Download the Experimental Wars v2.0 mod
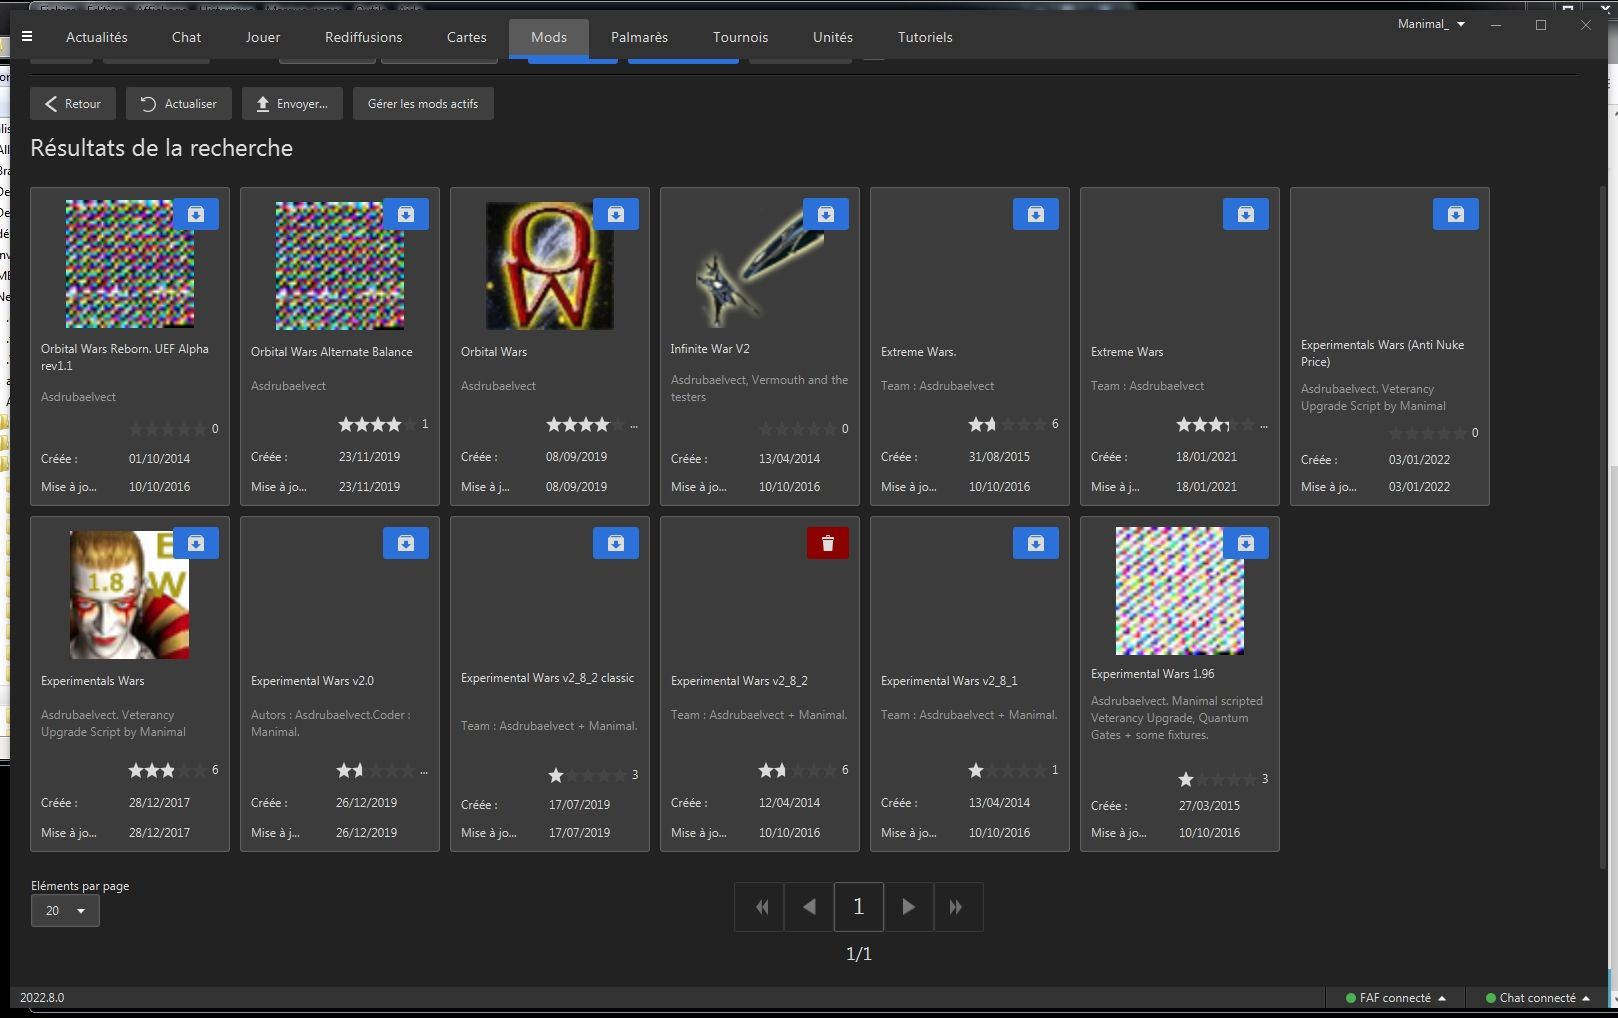1618x1018 pixels. click(x=406, y=543)
